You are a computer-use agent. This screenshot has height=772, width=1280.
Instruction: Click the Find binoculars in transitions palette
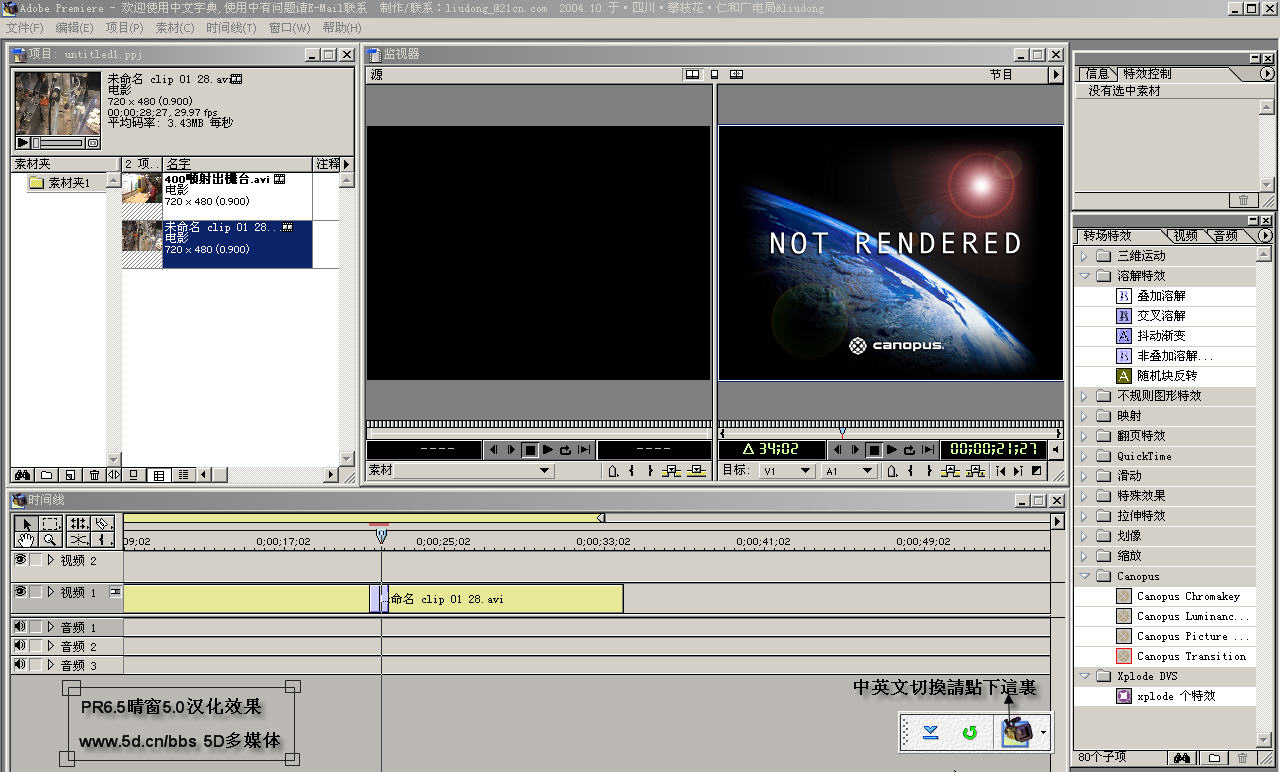pyautogui.click(x=1182, y=758)
